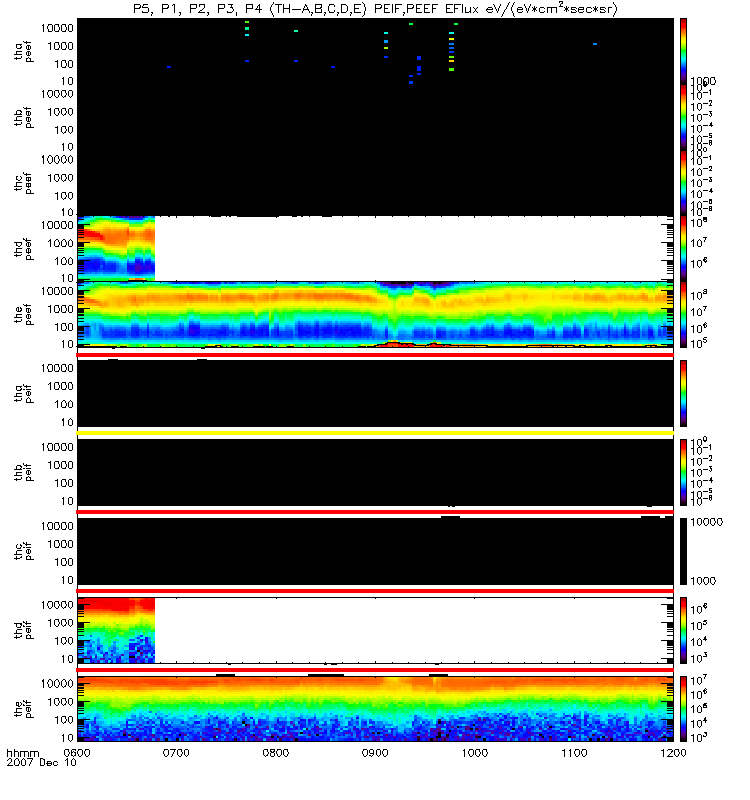Image resolution: width=750 pixels, height=800 pixels.
Task: Click the 10 tick label of 'the peef'
Action: (67, 345)
